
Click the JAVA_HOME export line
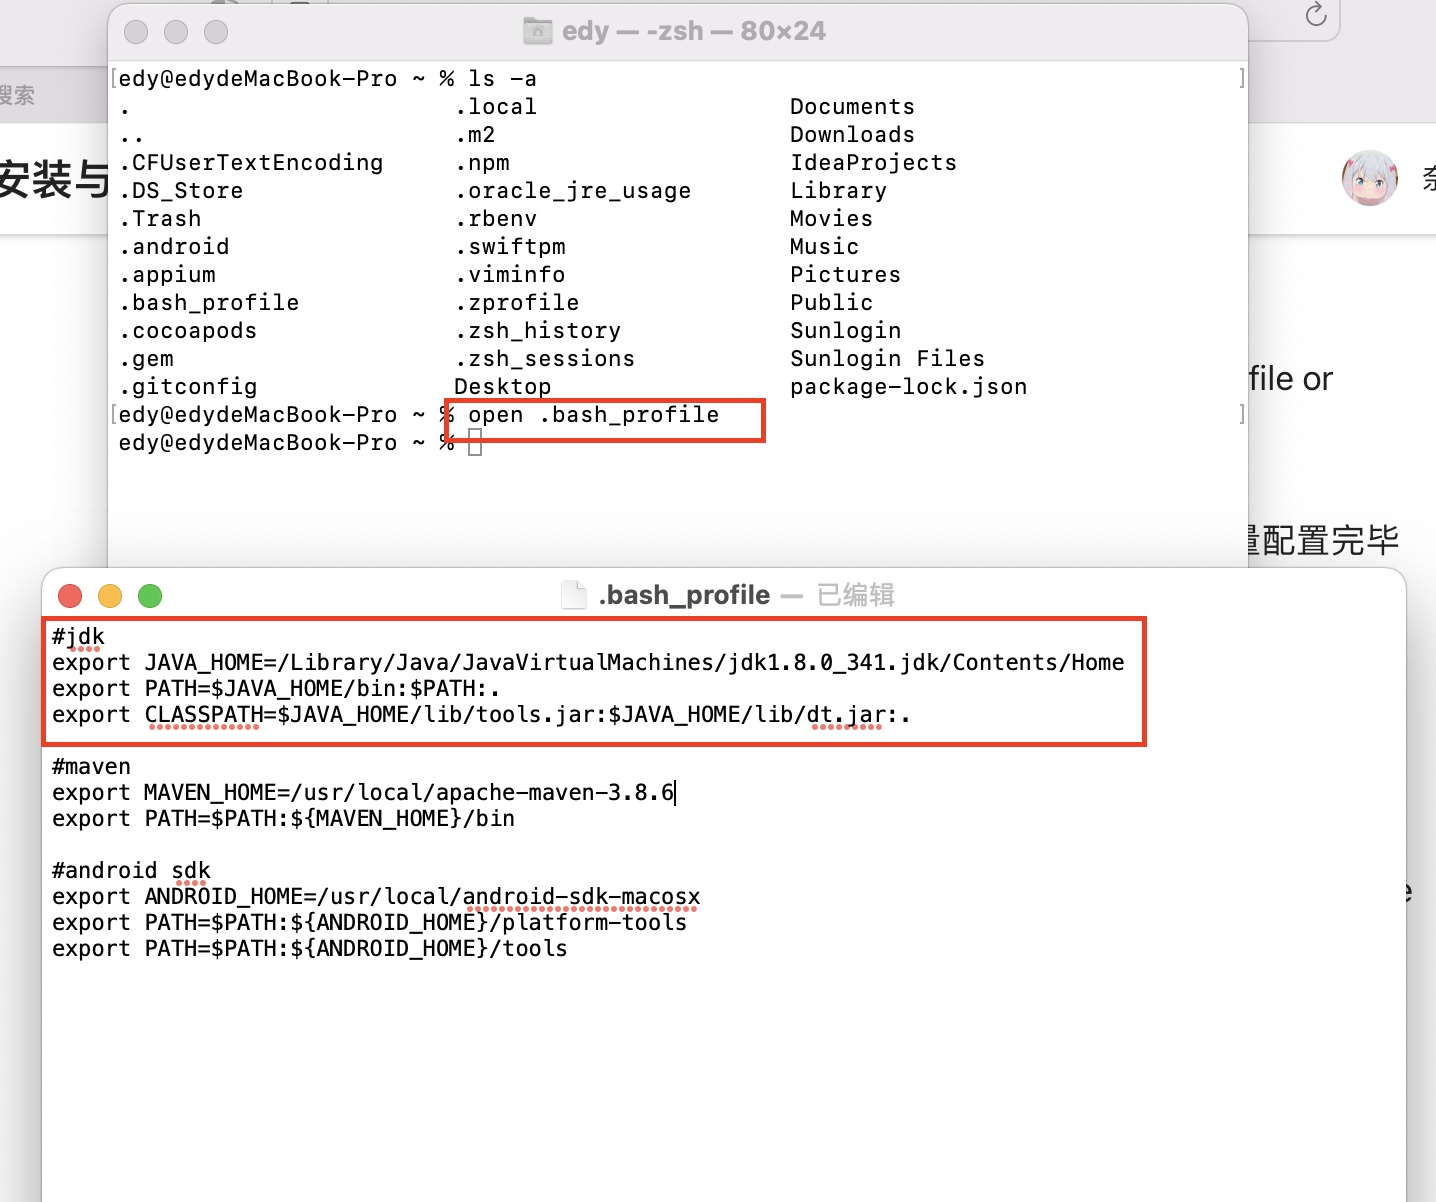(588, 663)
